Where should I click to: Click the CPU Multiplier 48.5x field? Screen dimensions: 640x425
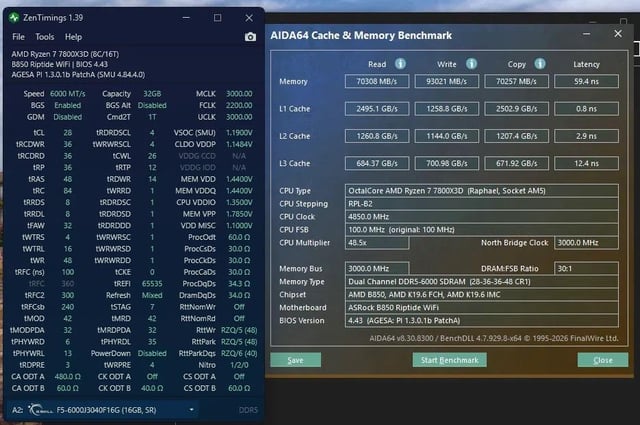click(x=377, y=243)
